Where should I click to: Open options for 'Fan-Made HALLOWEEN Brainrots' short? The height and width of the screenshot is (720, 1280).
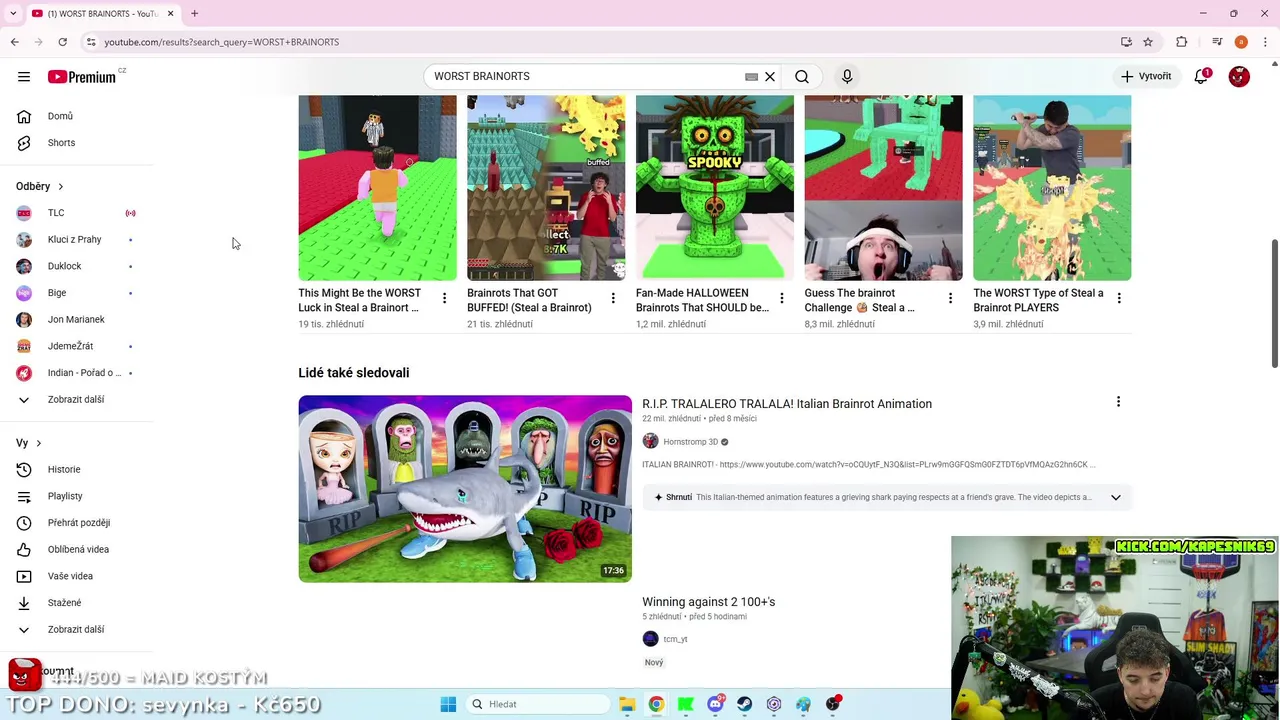(x=782, y=298)
